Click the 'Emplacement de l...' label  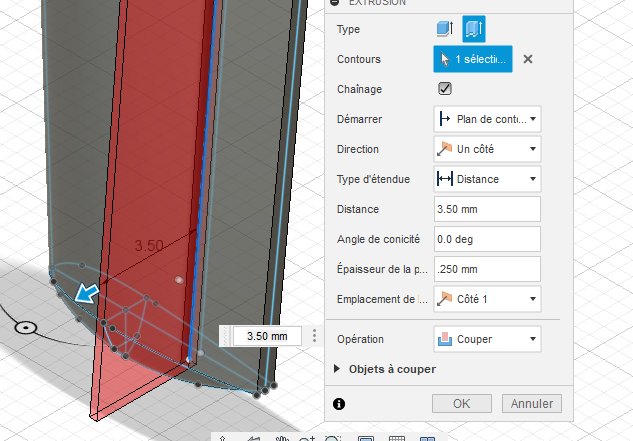click(x=382, y=299)
